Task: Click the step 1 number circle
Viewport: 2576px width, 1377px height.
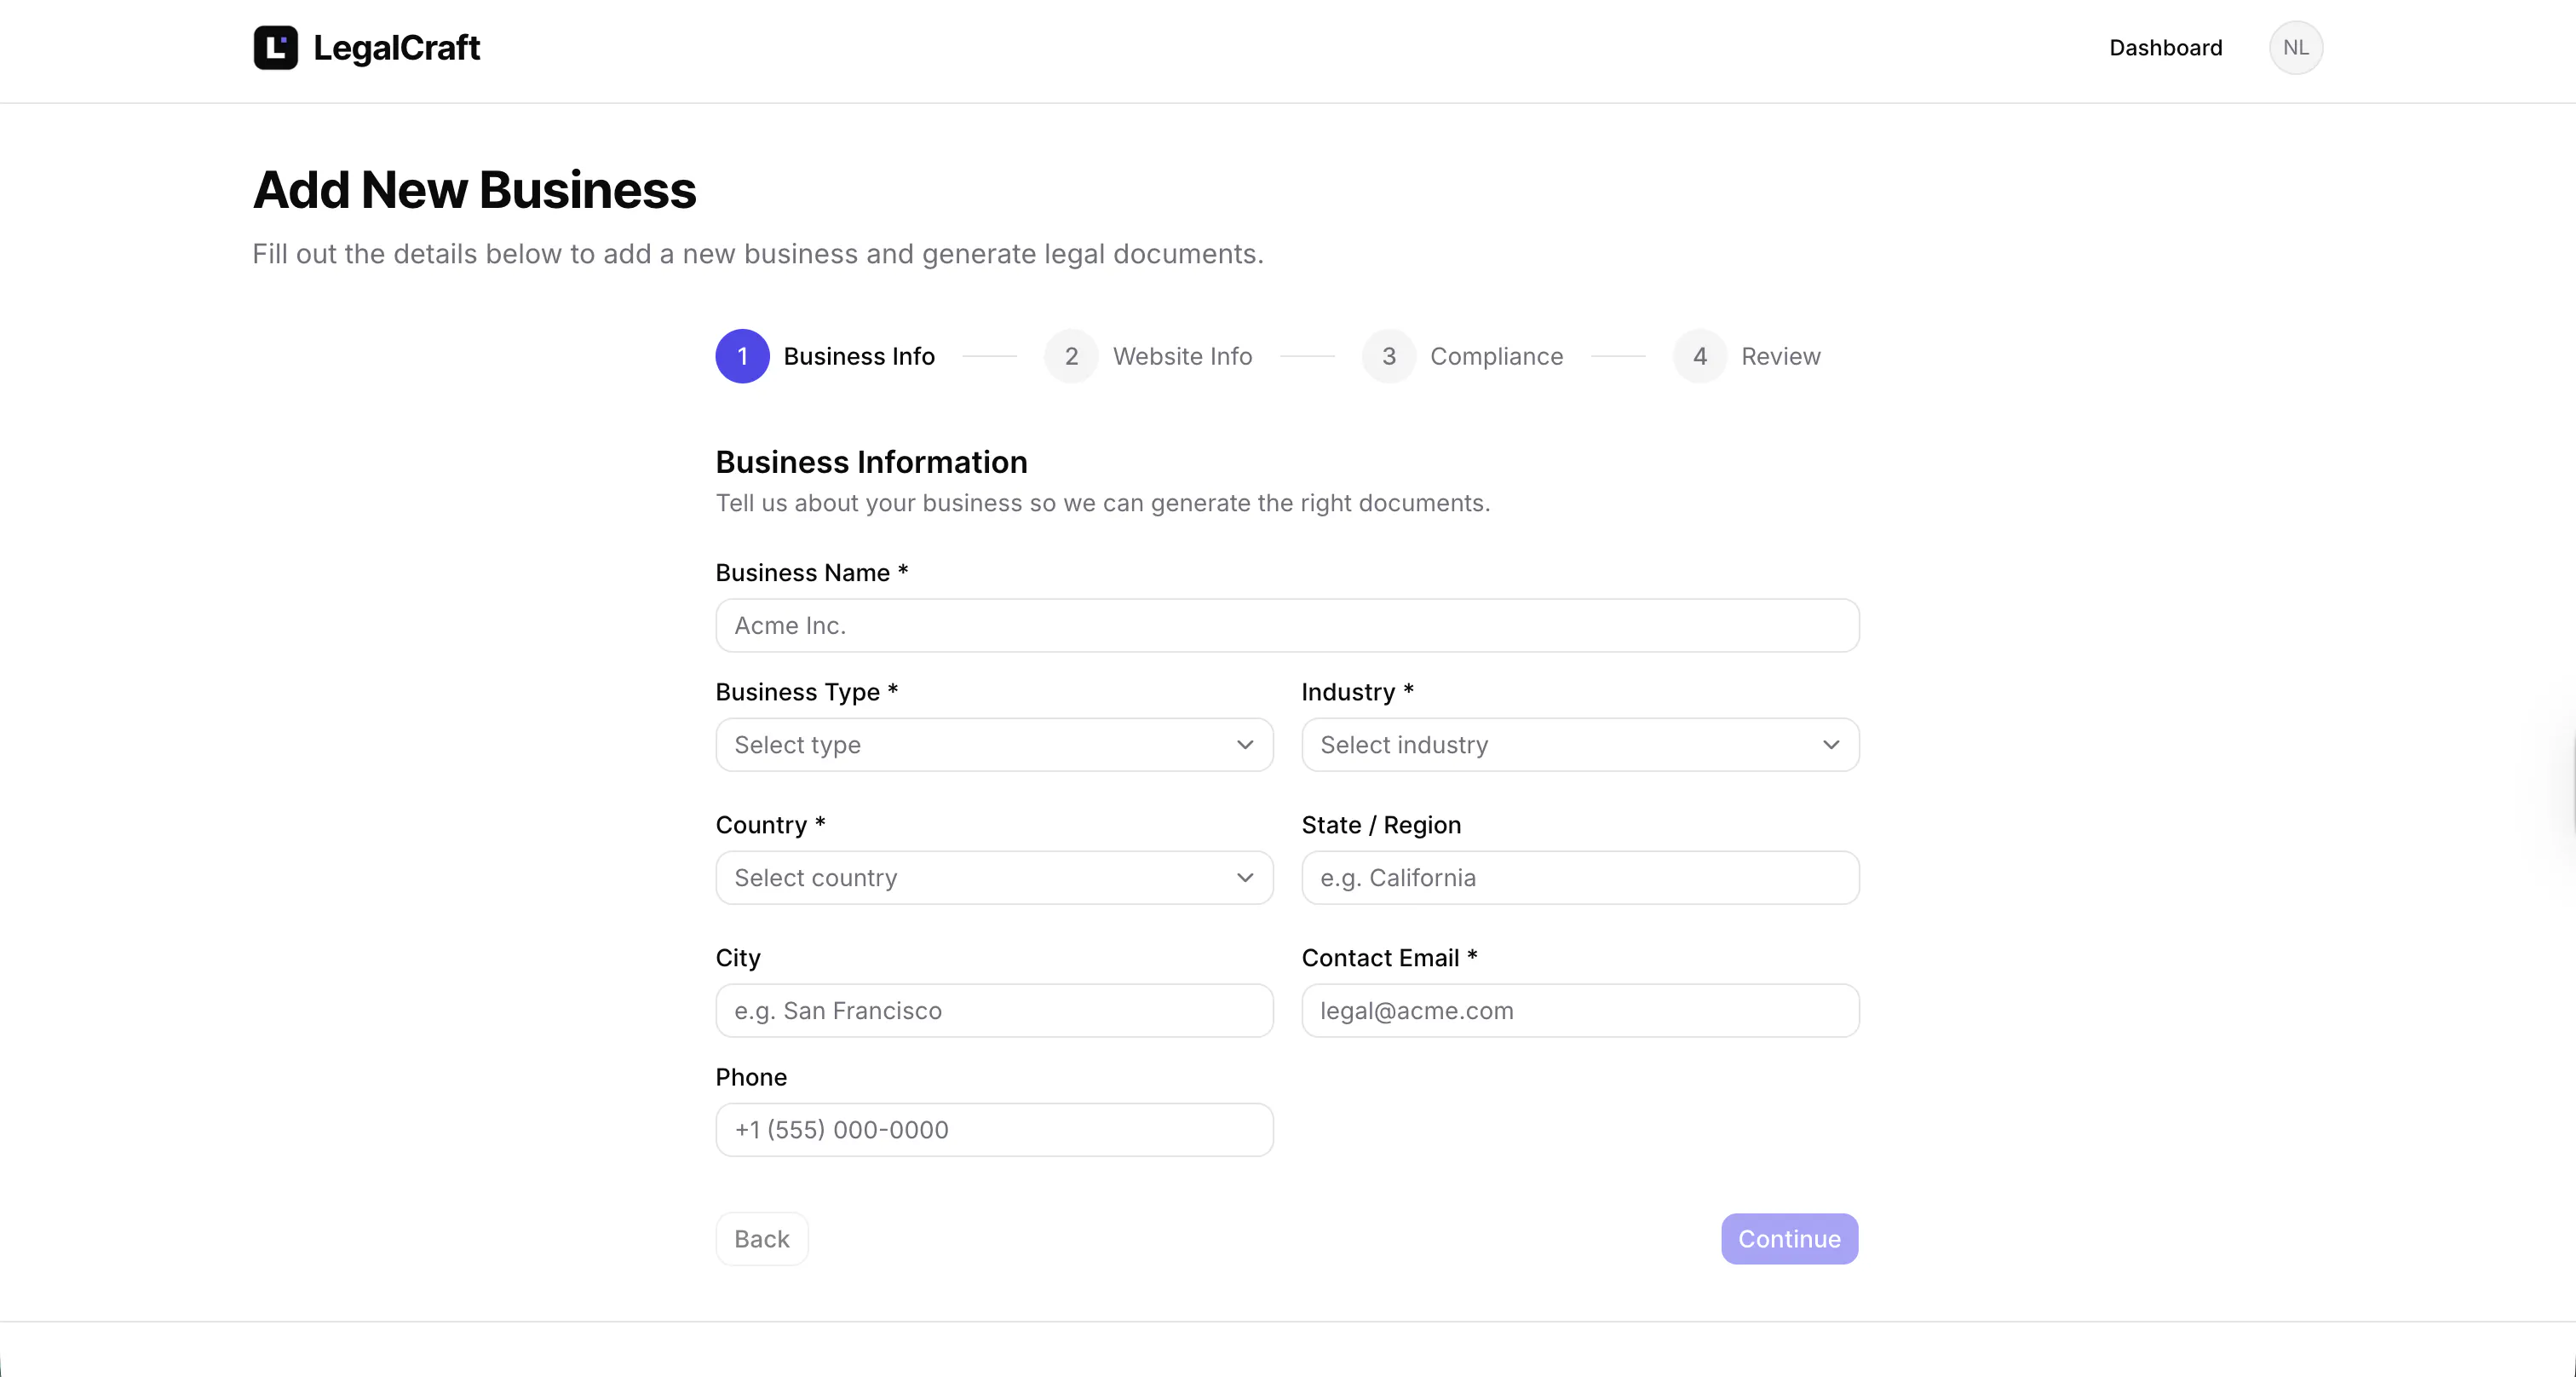Action: [742, 356]
